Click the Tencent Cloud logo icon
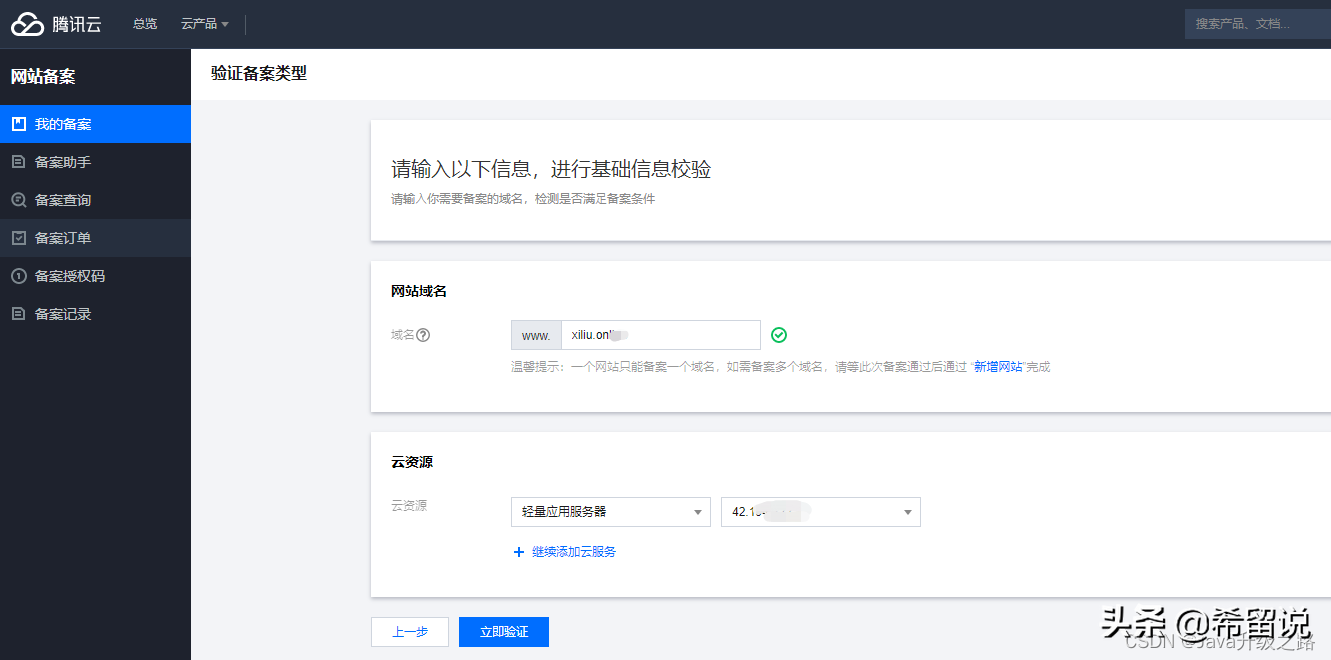Image resolution: width=1331 pixels, height=660 pixels. [x=25, y=23]
